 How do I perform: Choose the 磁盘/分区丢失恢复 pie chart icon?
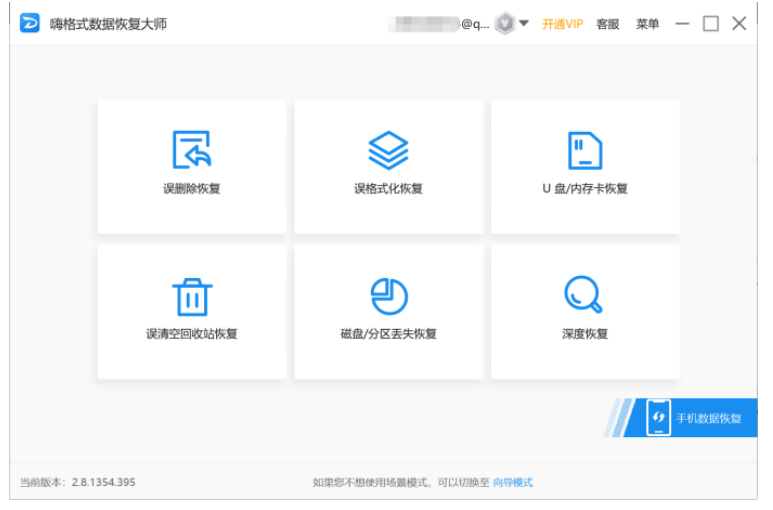[388, 296]
